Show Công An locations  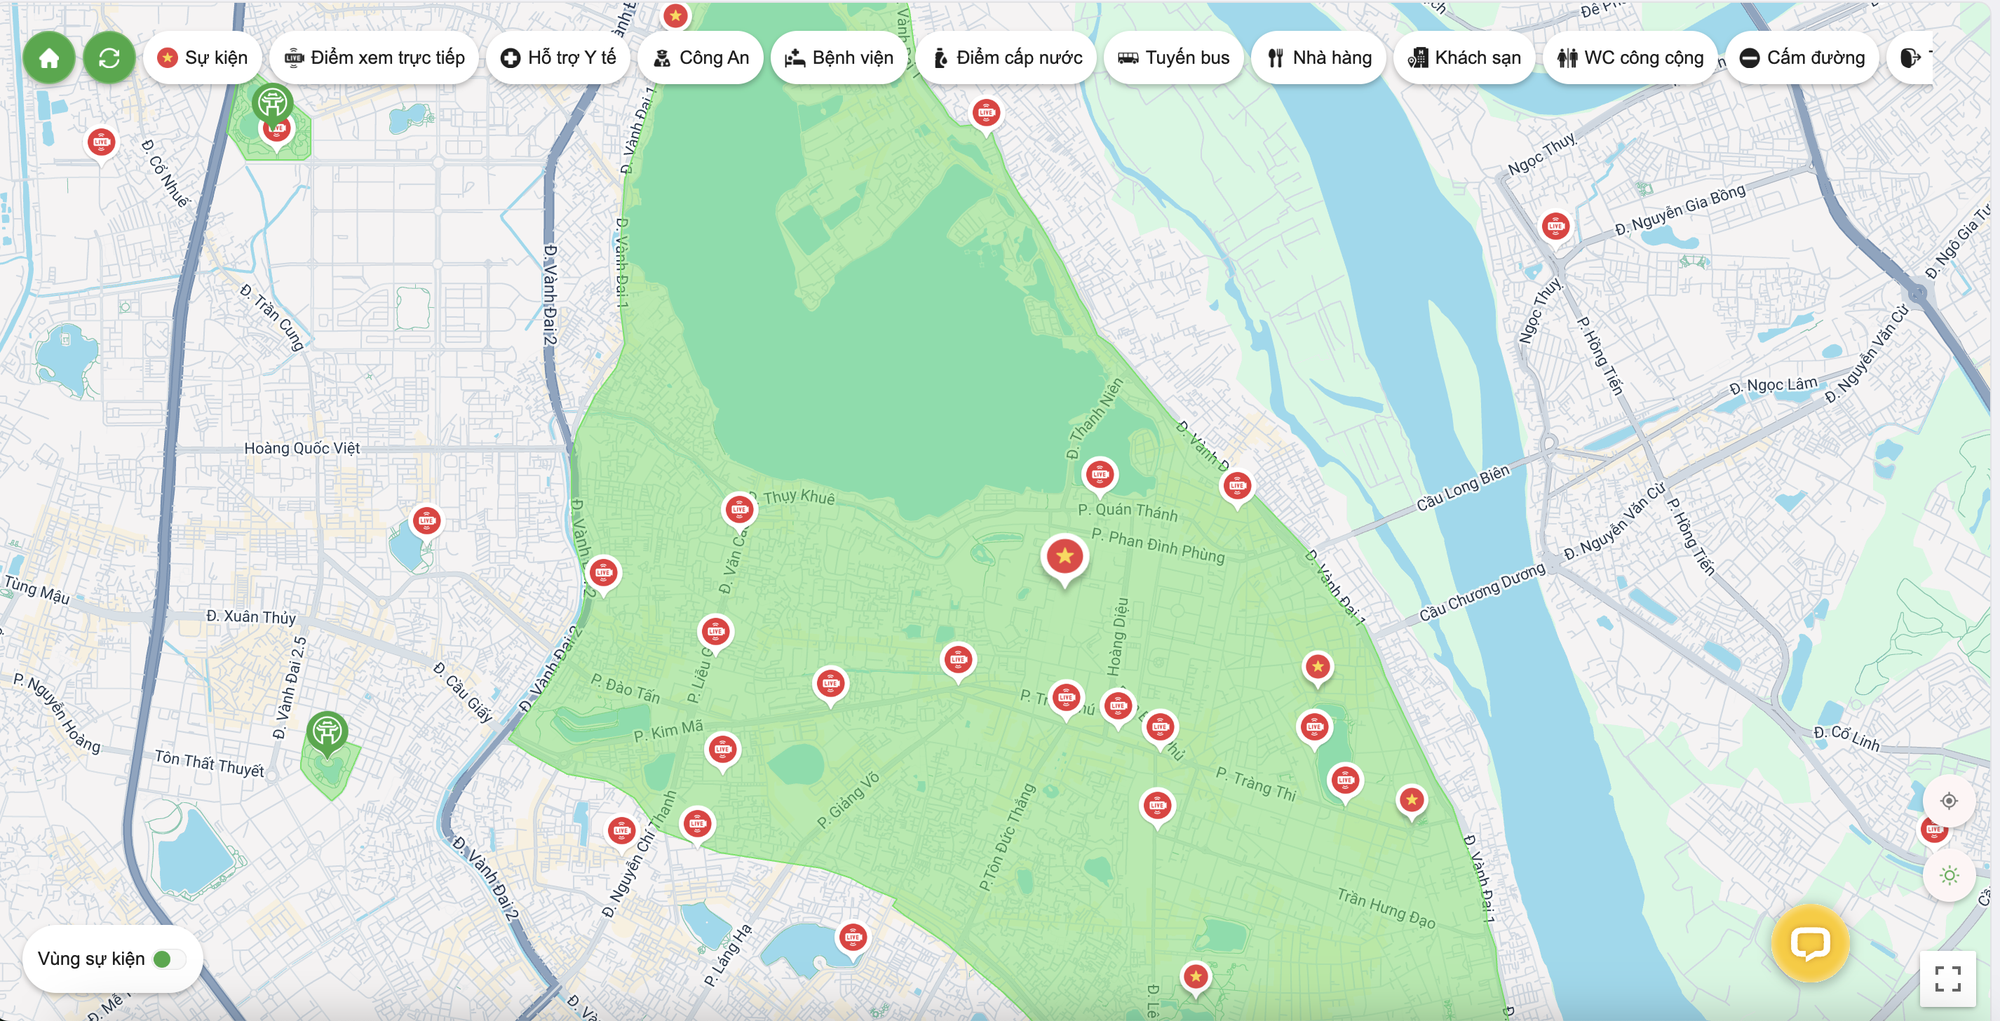pos(701,58)
